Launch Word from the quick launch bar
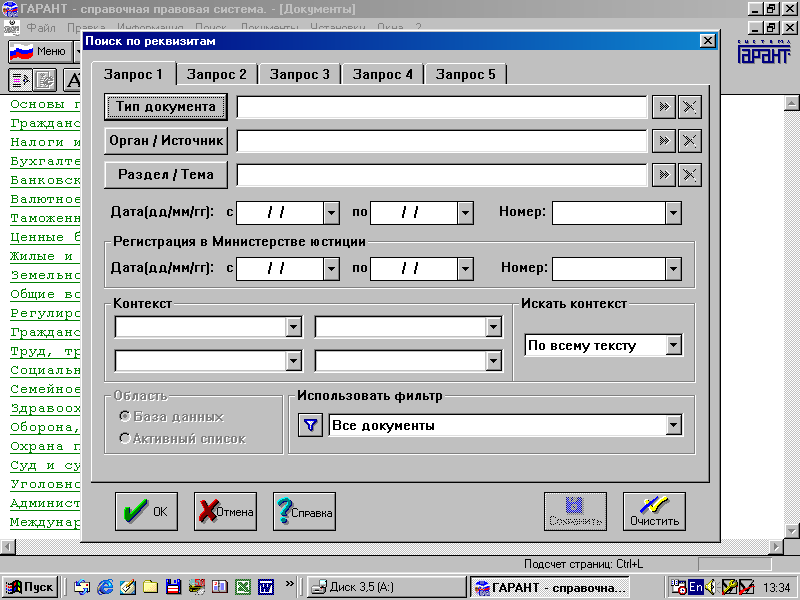 pyautogui.click(x=265, y=587)
